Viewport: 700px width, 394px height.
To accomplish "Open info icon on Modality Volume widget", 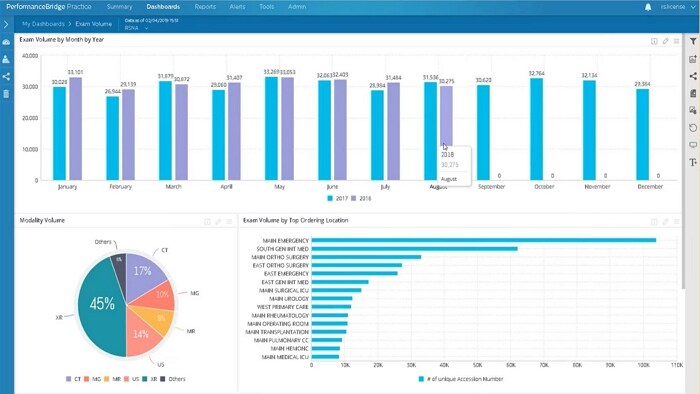I will tap(207, 221).
